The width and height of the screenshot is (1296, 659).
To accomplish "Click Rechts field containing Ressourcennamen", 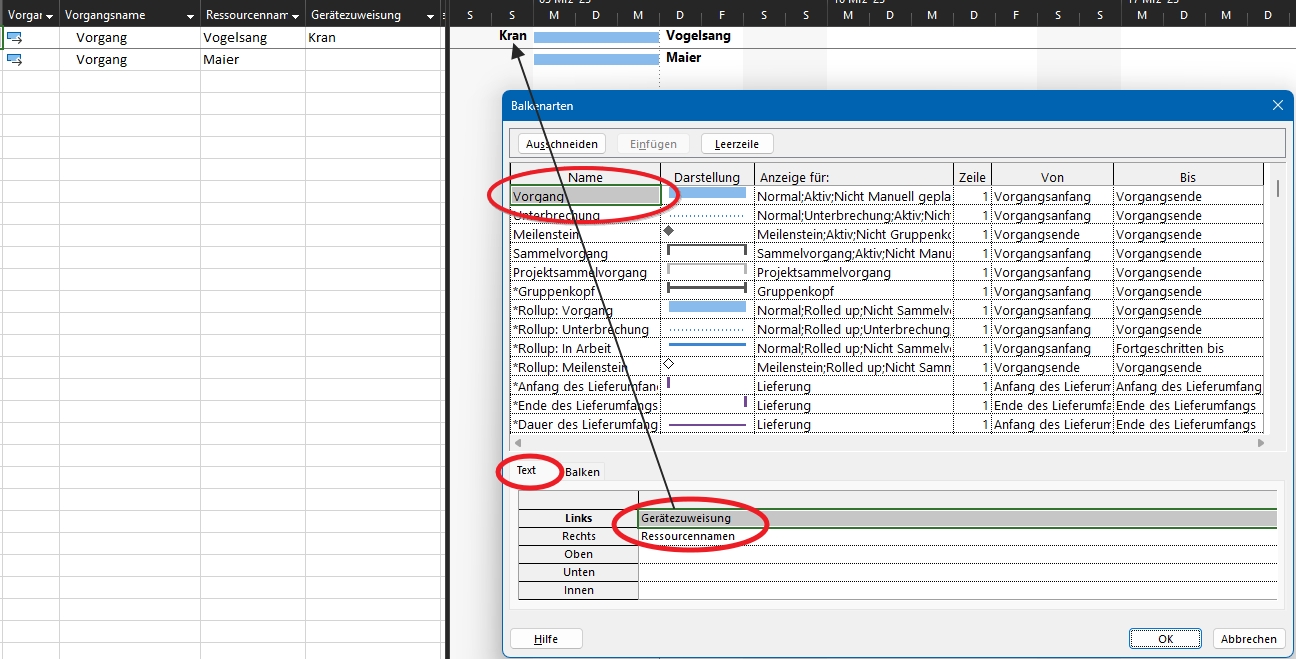I will 958,536.
